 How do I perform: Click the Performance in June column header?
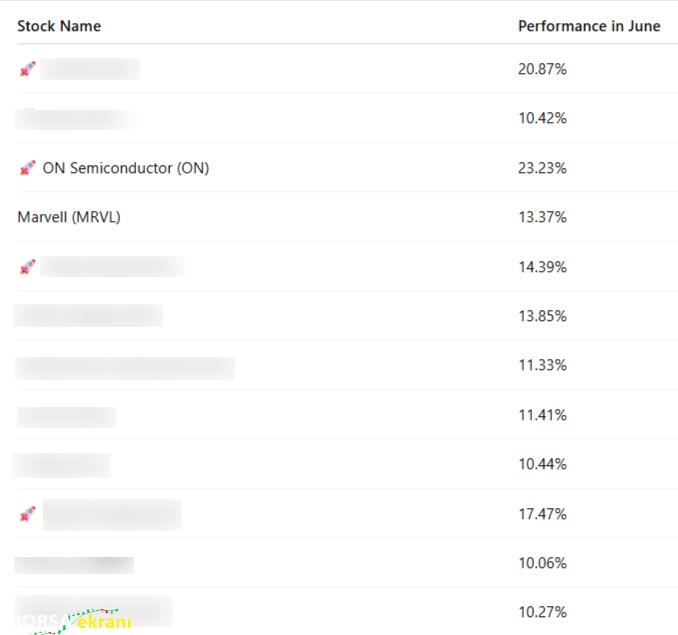point(589,26)
